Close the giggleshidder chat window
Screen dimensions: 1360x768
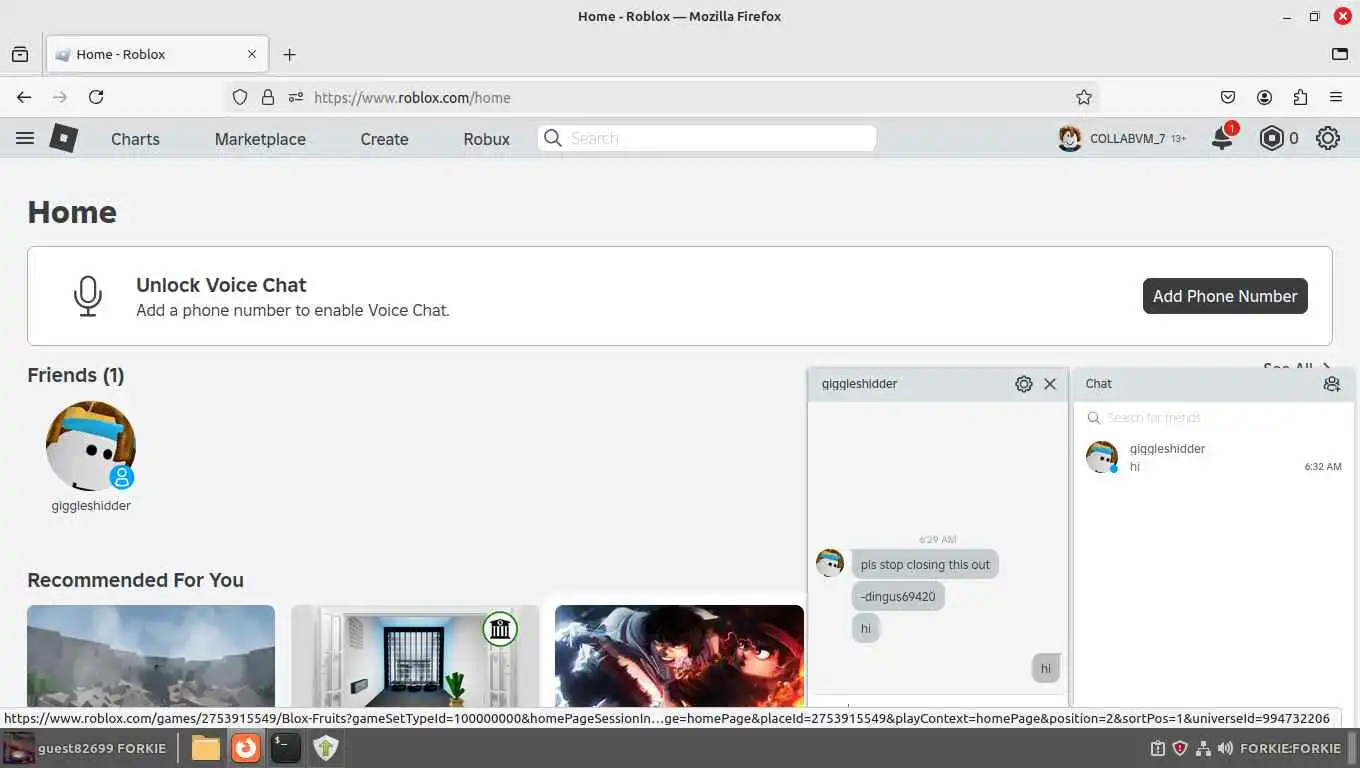pyautogui.click(x=1050, y=383)
